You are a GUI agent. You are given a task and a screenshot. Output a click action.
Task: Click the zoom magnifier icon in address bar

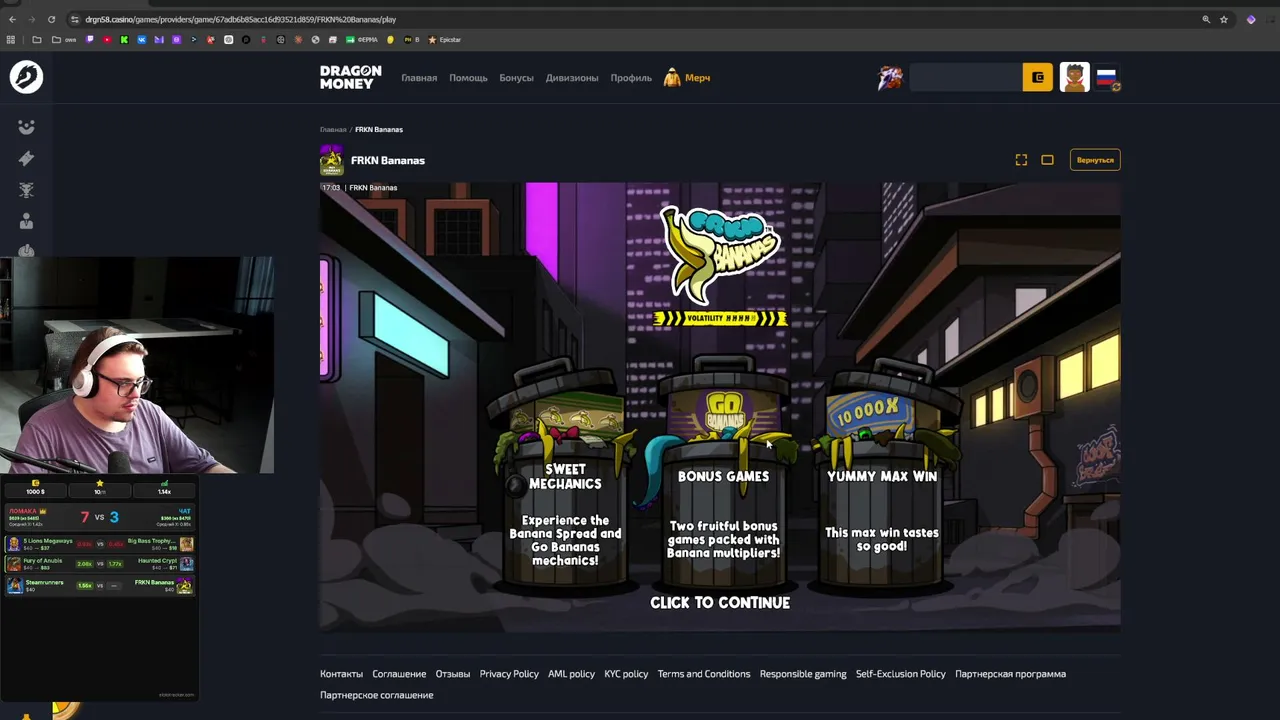[x=1206, y=19]
